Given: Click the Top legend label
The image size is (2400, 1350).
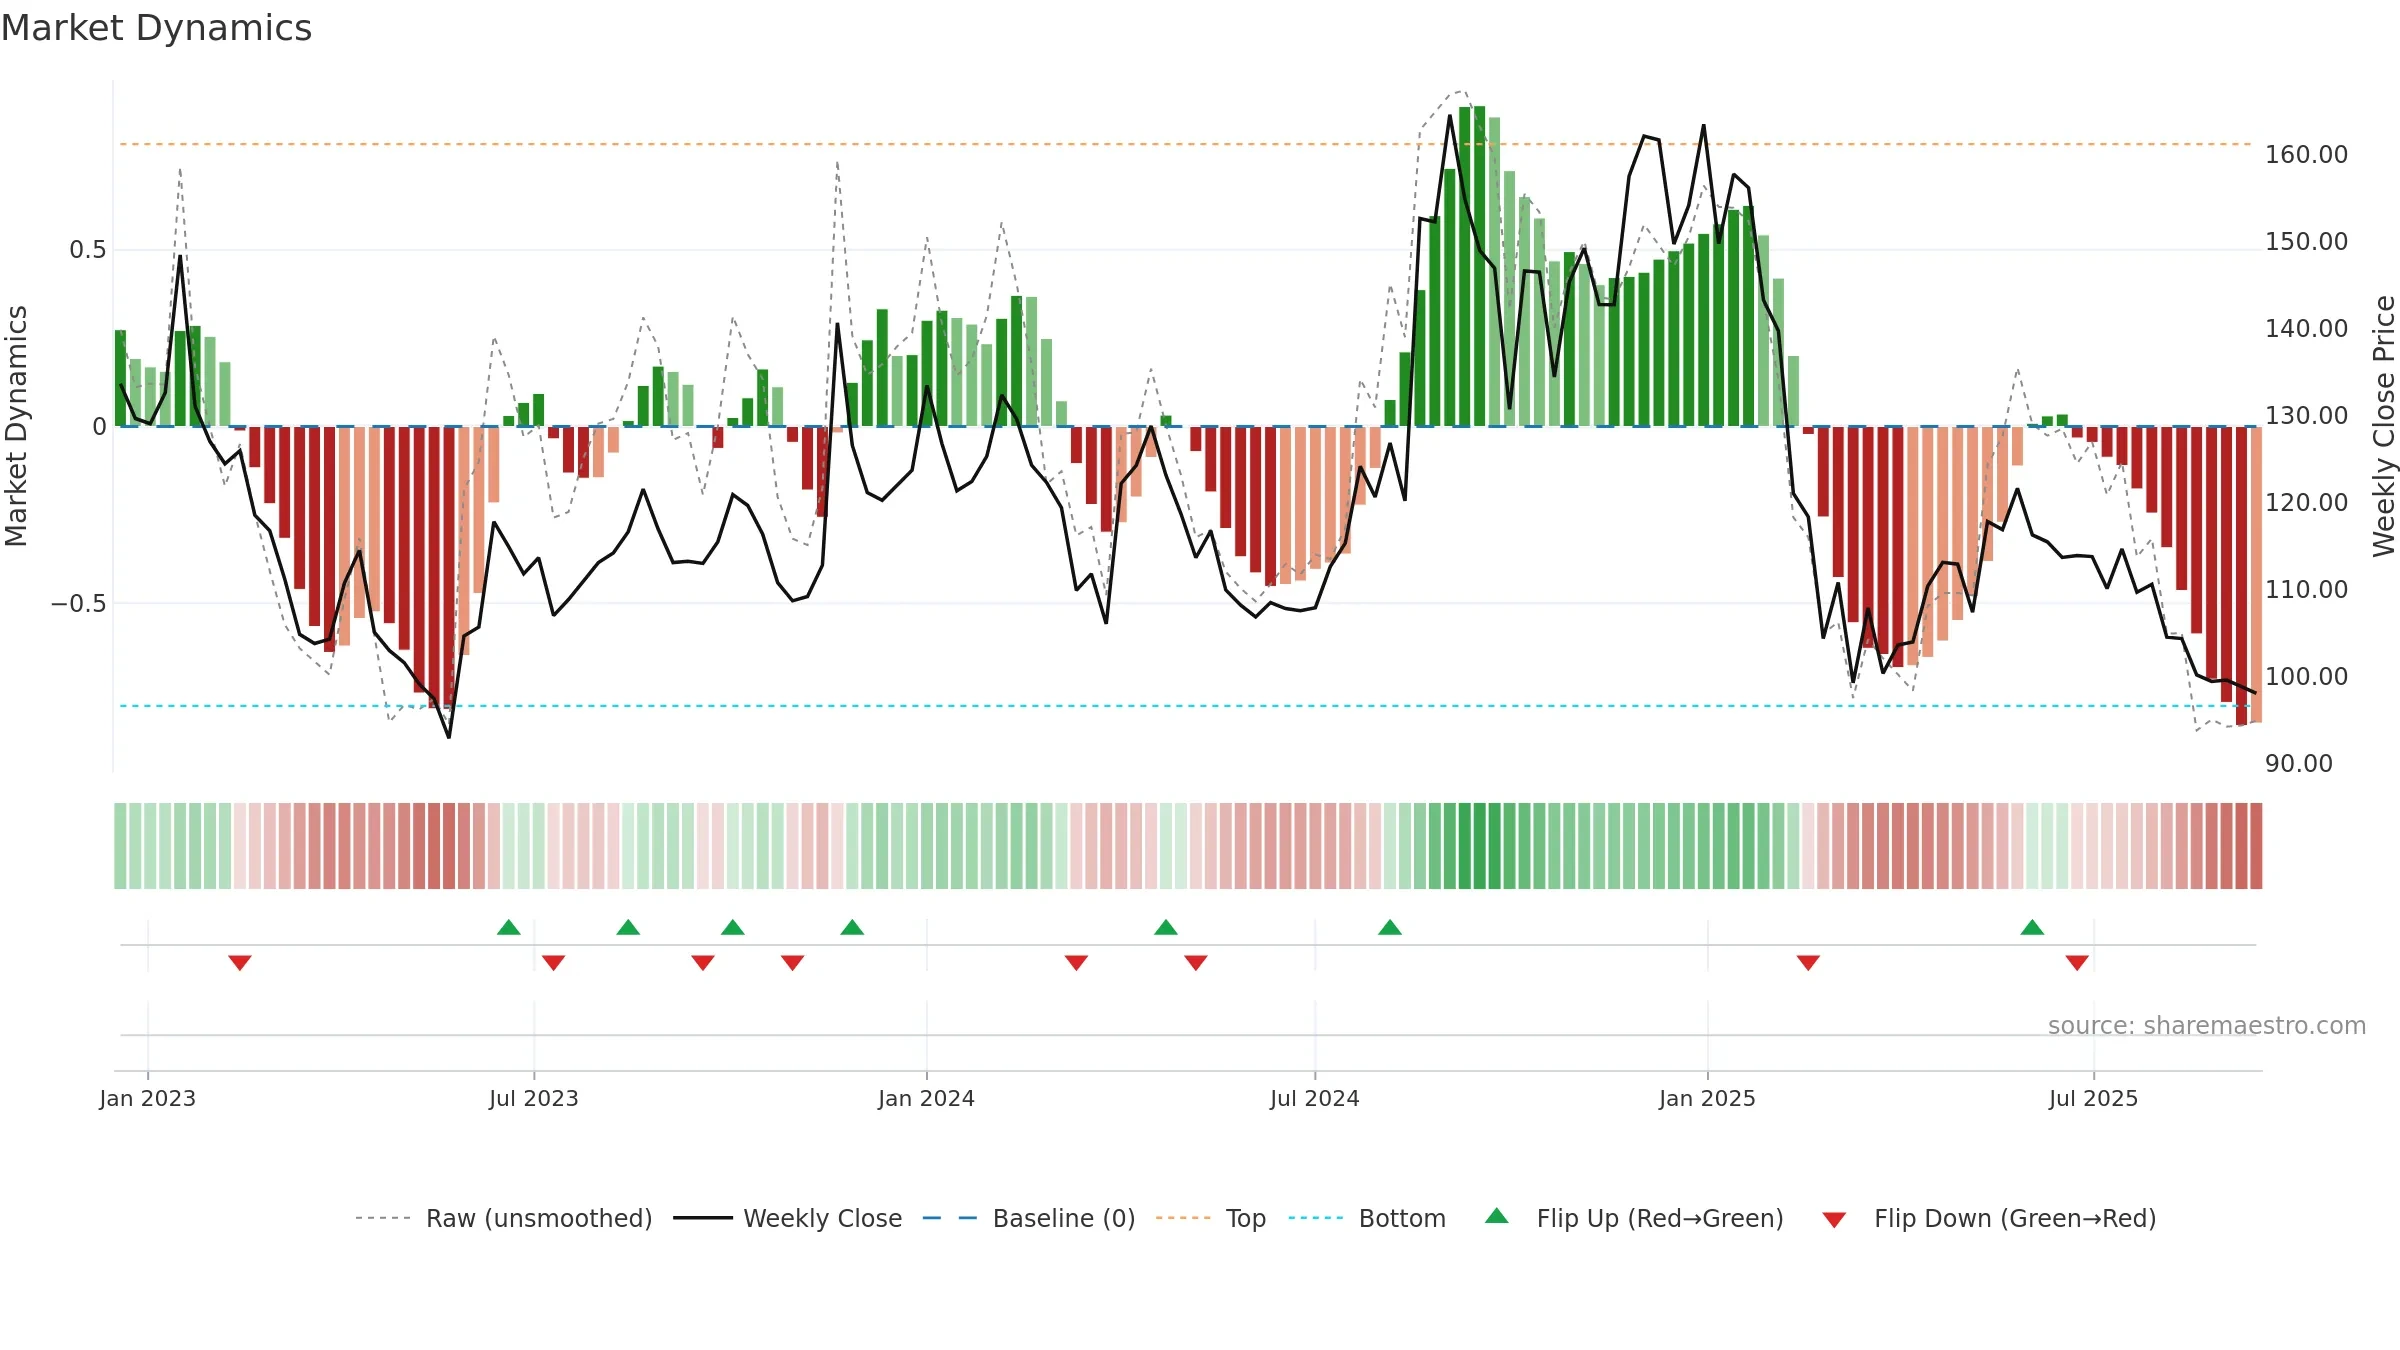Looking at the screenshot, I should 1246,1218.
